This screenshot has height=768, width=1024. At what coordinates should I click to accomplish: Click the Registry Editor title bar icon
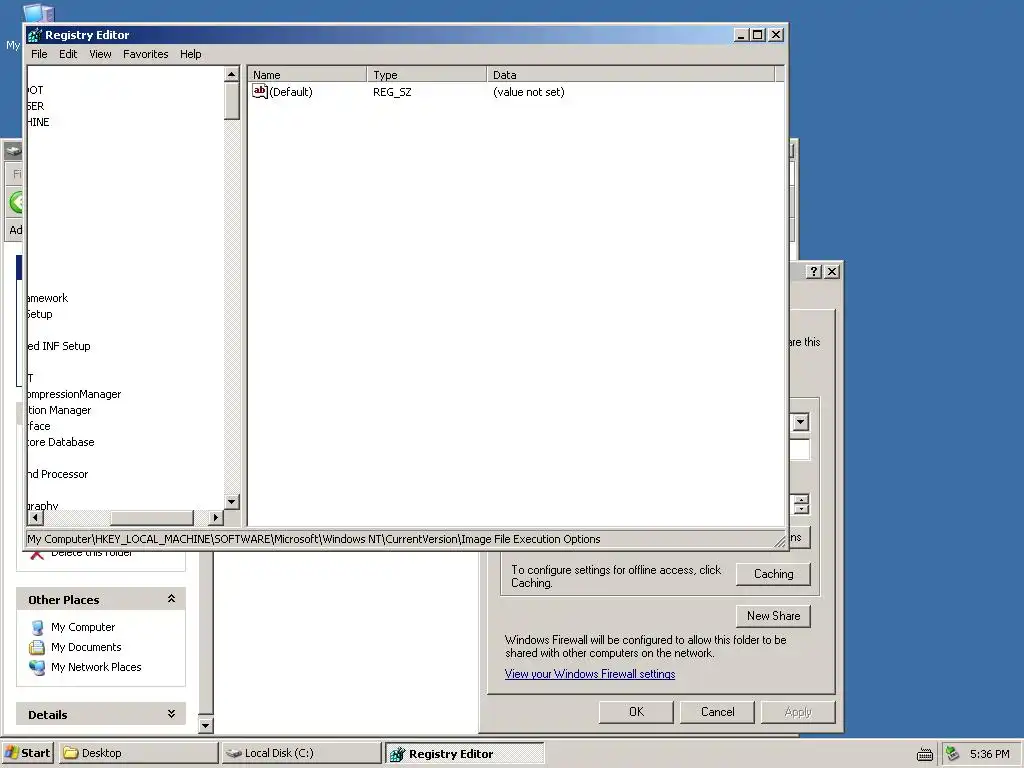pos(35,35)
